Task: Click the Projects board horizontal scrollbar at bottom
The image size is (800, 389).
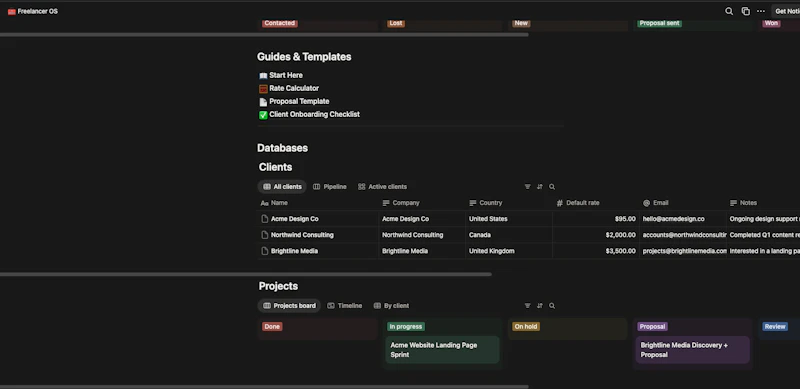Action: tap(264, 387)
